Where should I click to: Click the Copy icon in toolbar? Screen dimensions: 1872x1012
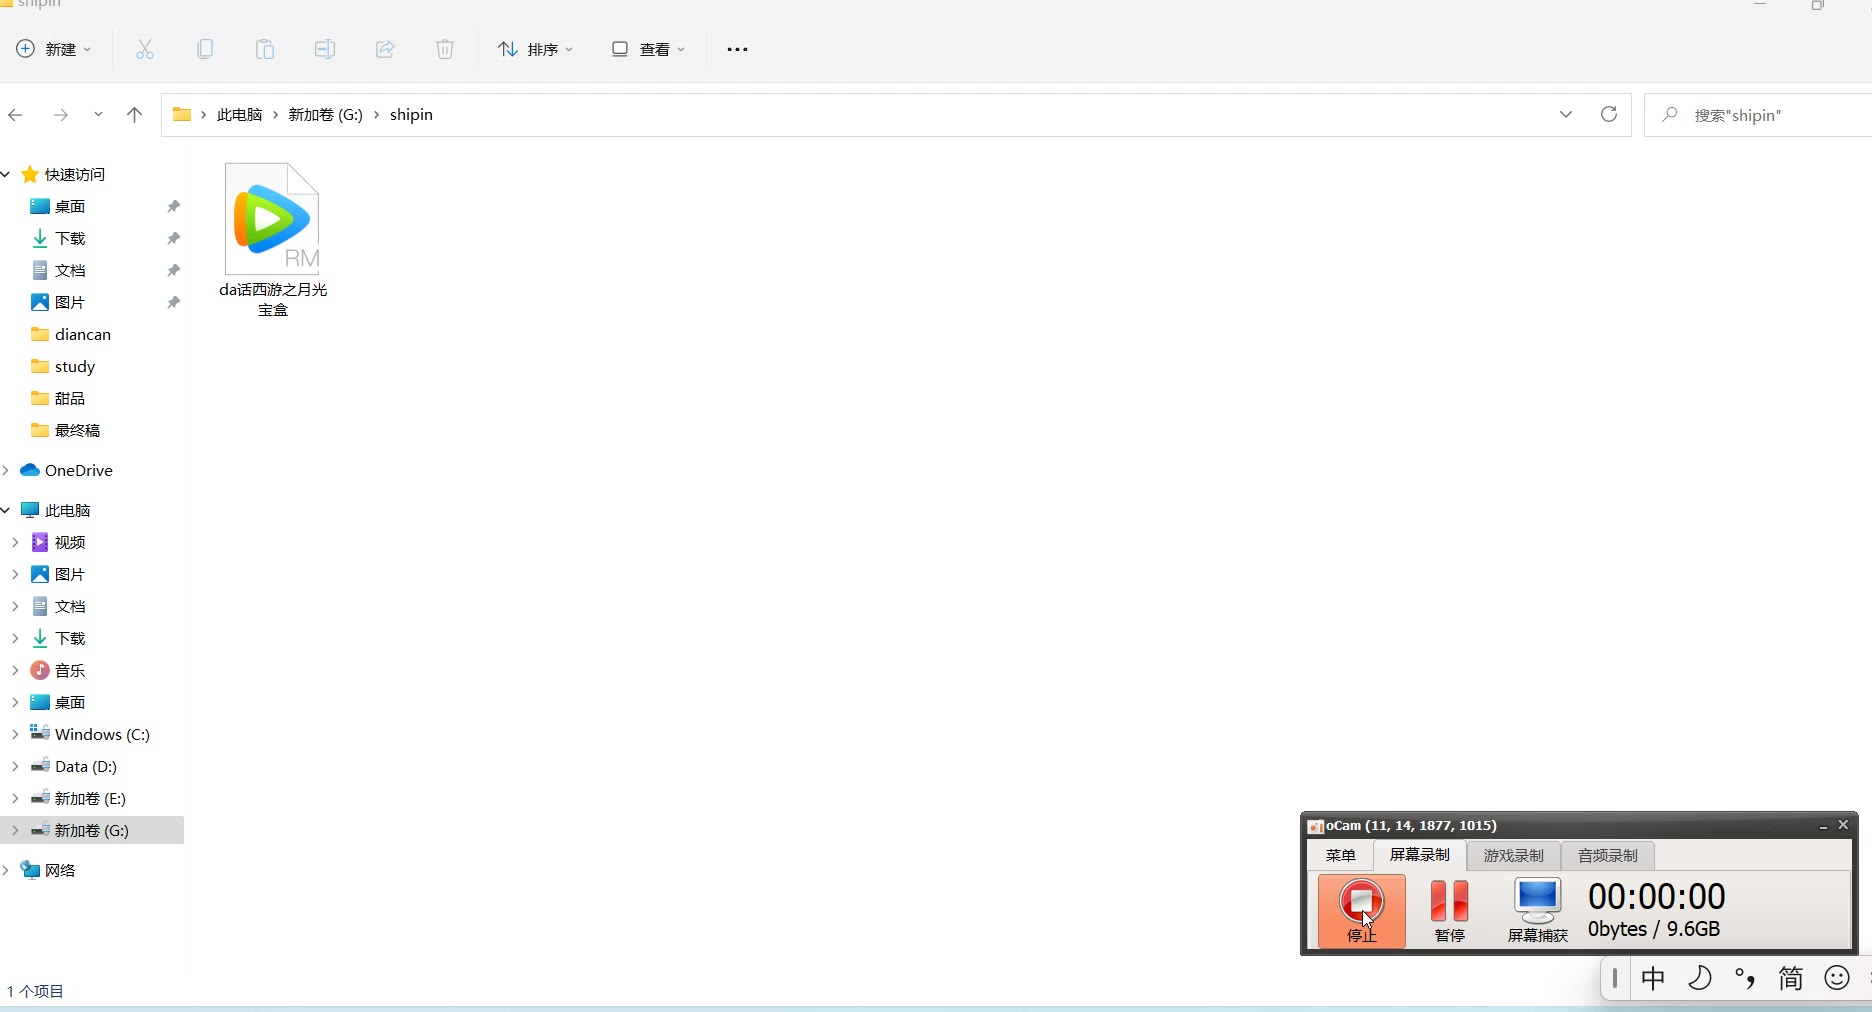tap(205, 49)
